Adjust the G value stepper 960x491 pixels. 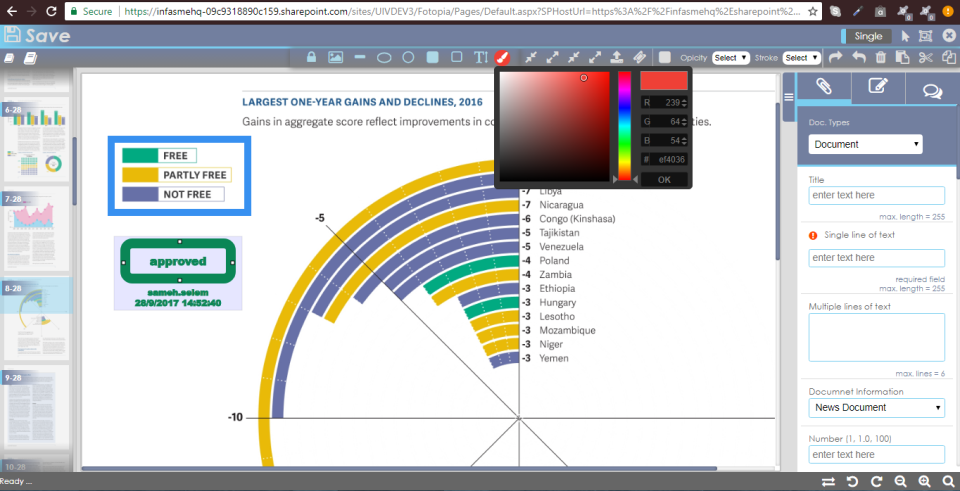pos(684,122)
